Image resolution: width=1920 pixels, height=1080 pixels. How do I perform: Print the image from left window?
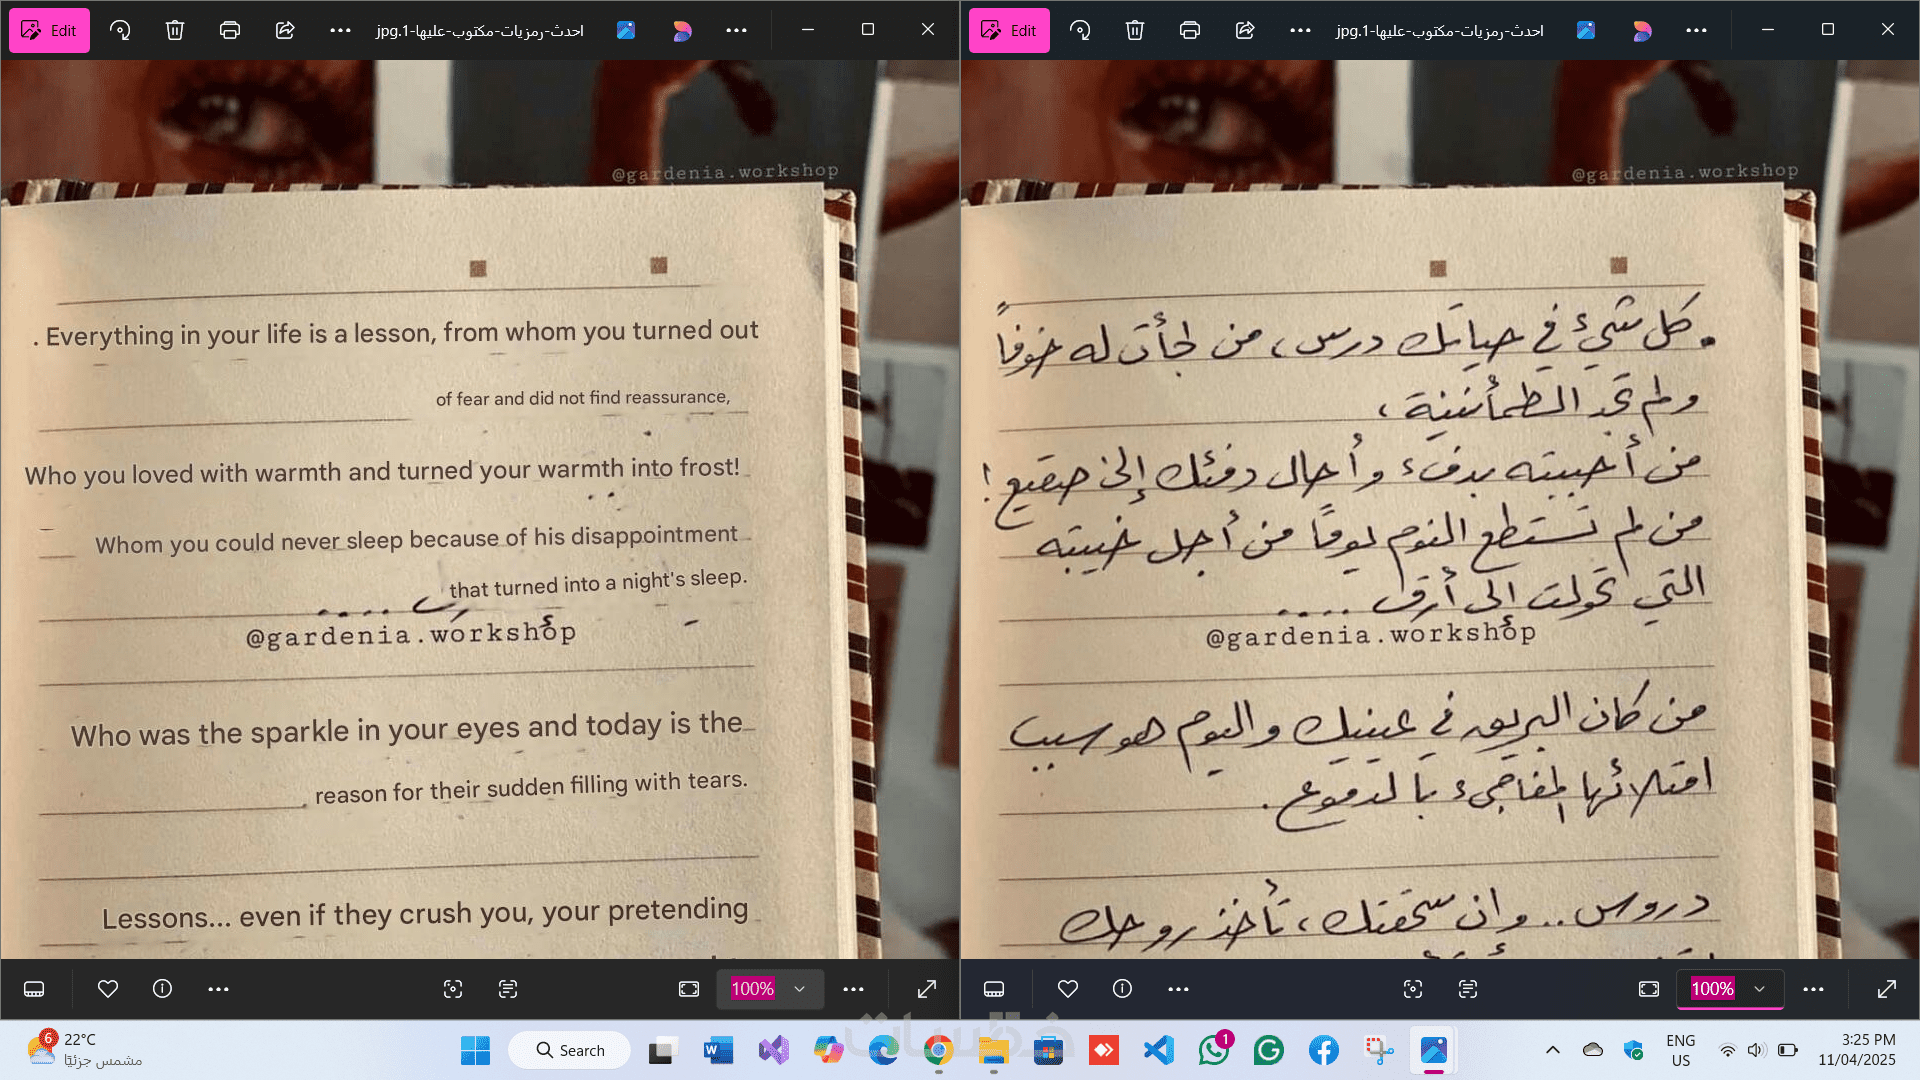230,30
